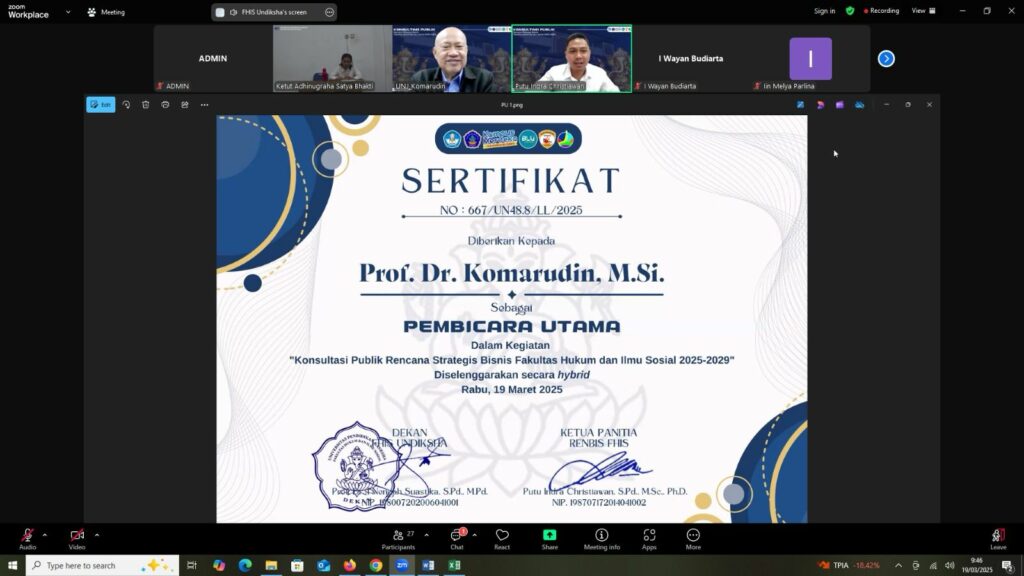The height and width of the screenshot is (576, 1024).
Task: Open the Chat panel
Action: [x=456, y=538]
